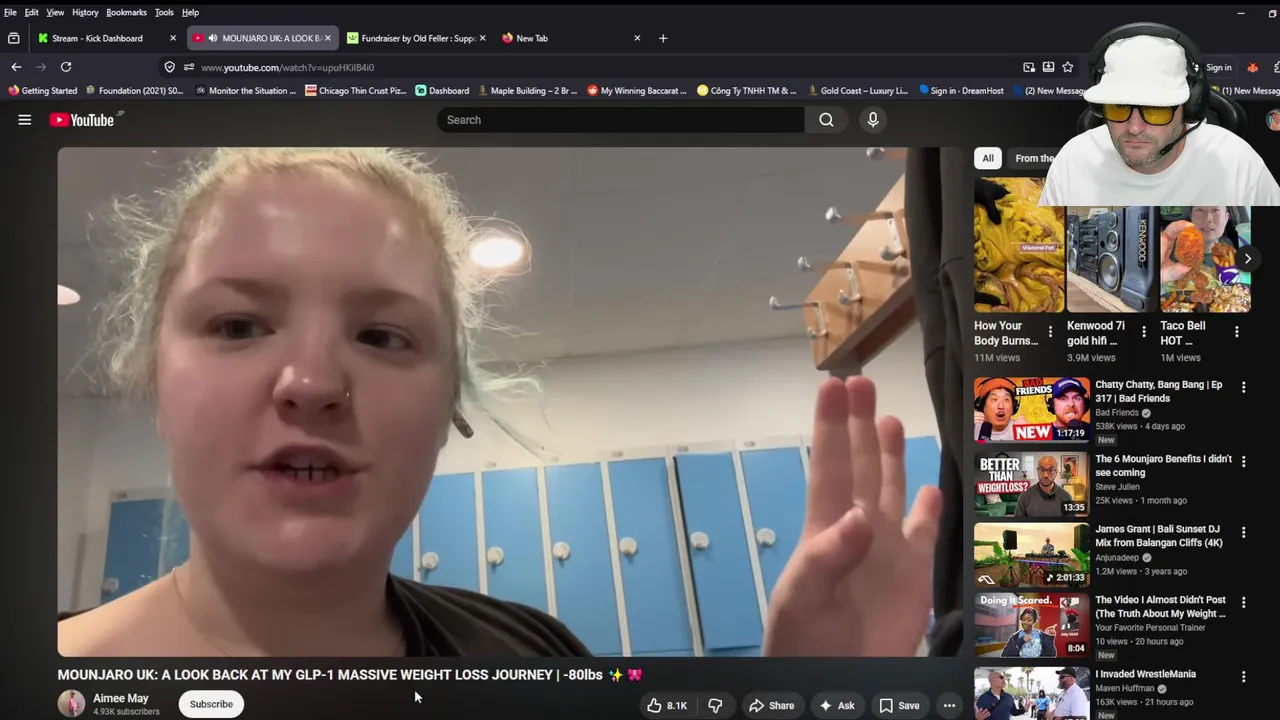Screen dimensions: 1280x720
Task: Bookmark this page with star icon
Action: (1068, 67)
